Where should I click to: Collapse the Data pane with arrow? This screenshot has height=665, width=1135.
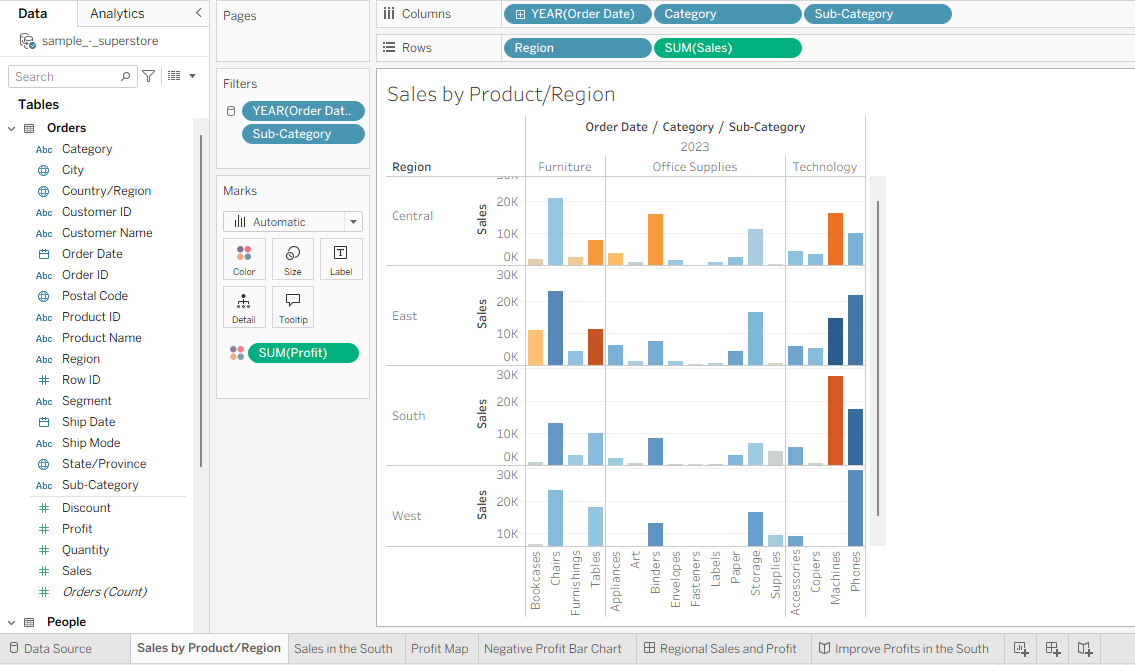click(x=198, y=13)
